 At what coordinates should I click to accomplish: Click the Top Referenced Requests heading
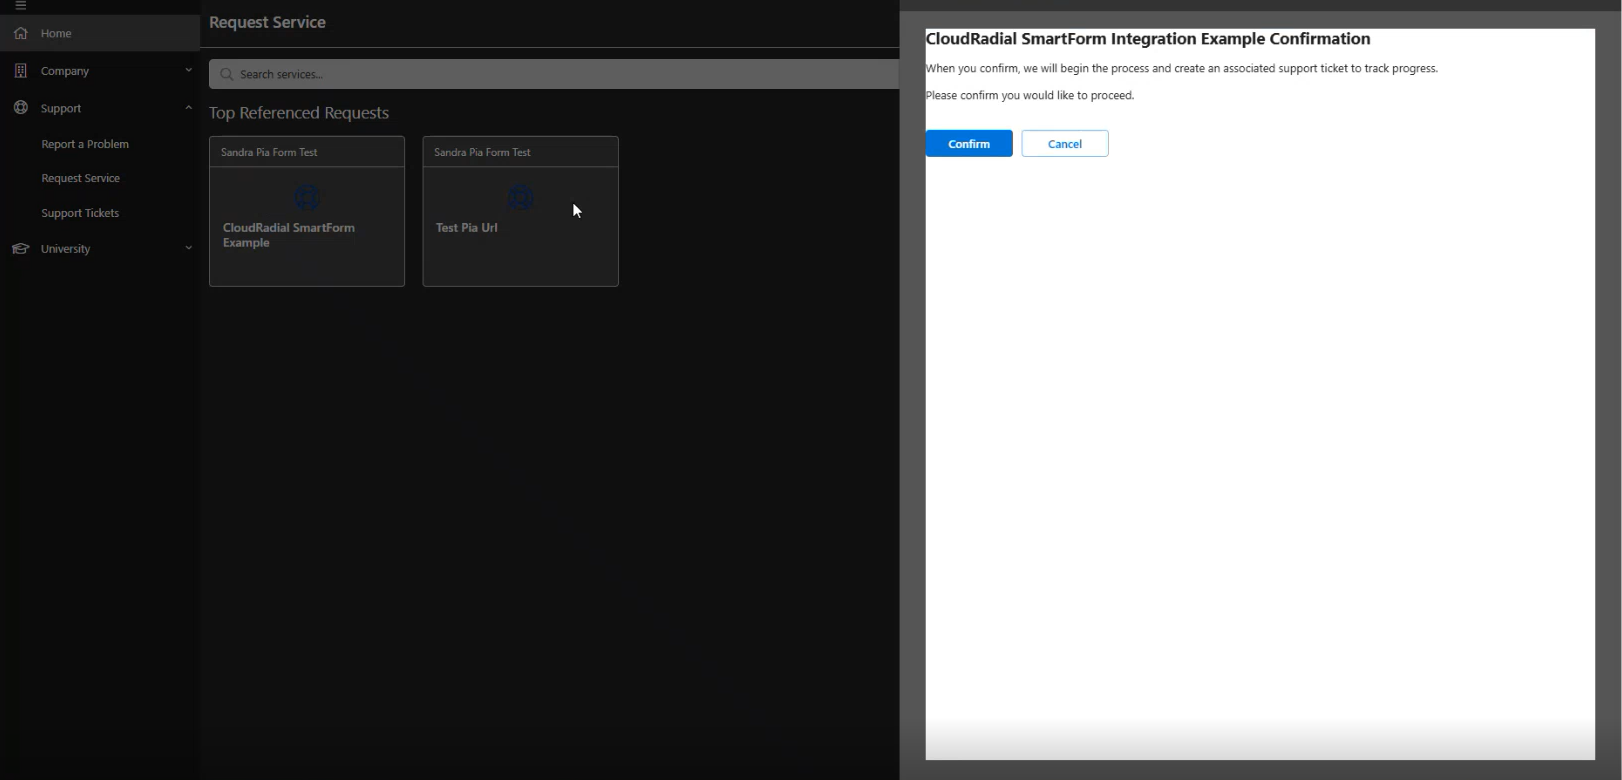point(299,113)
